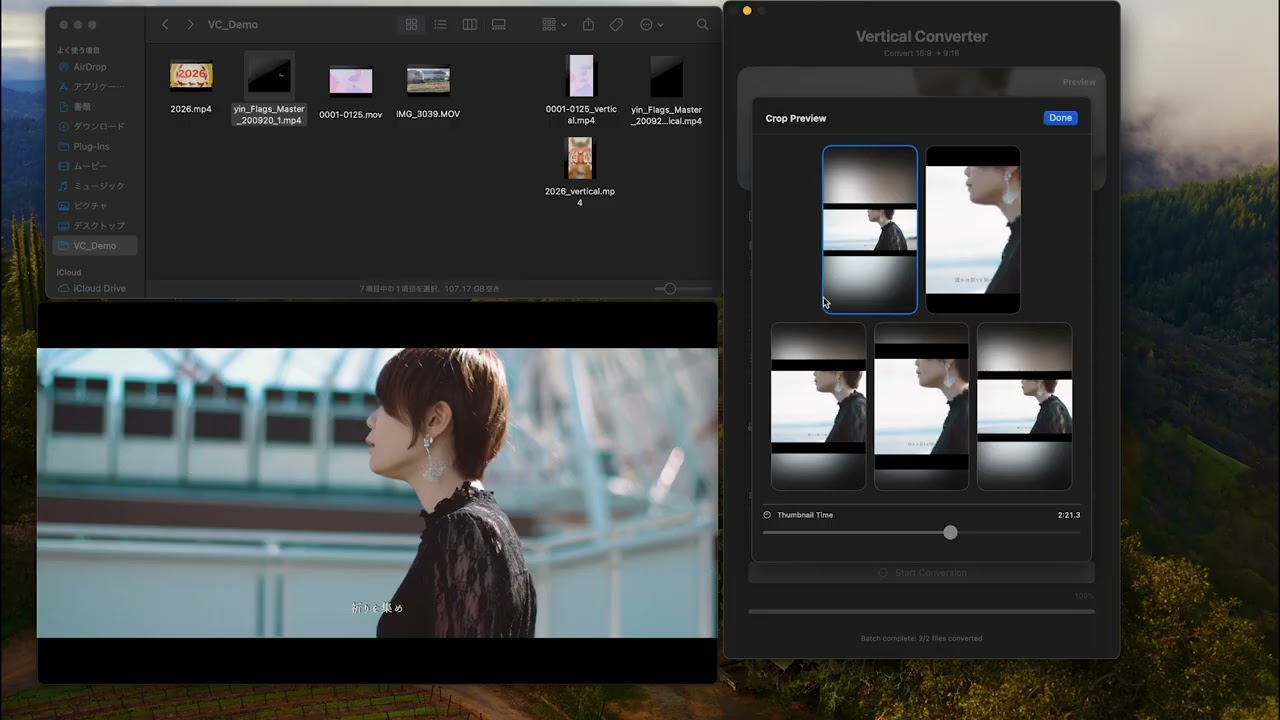1280x720 pixels.
Task: Select the full-height crop preview option
Action: pyautogui.click(x=973, y=230)
